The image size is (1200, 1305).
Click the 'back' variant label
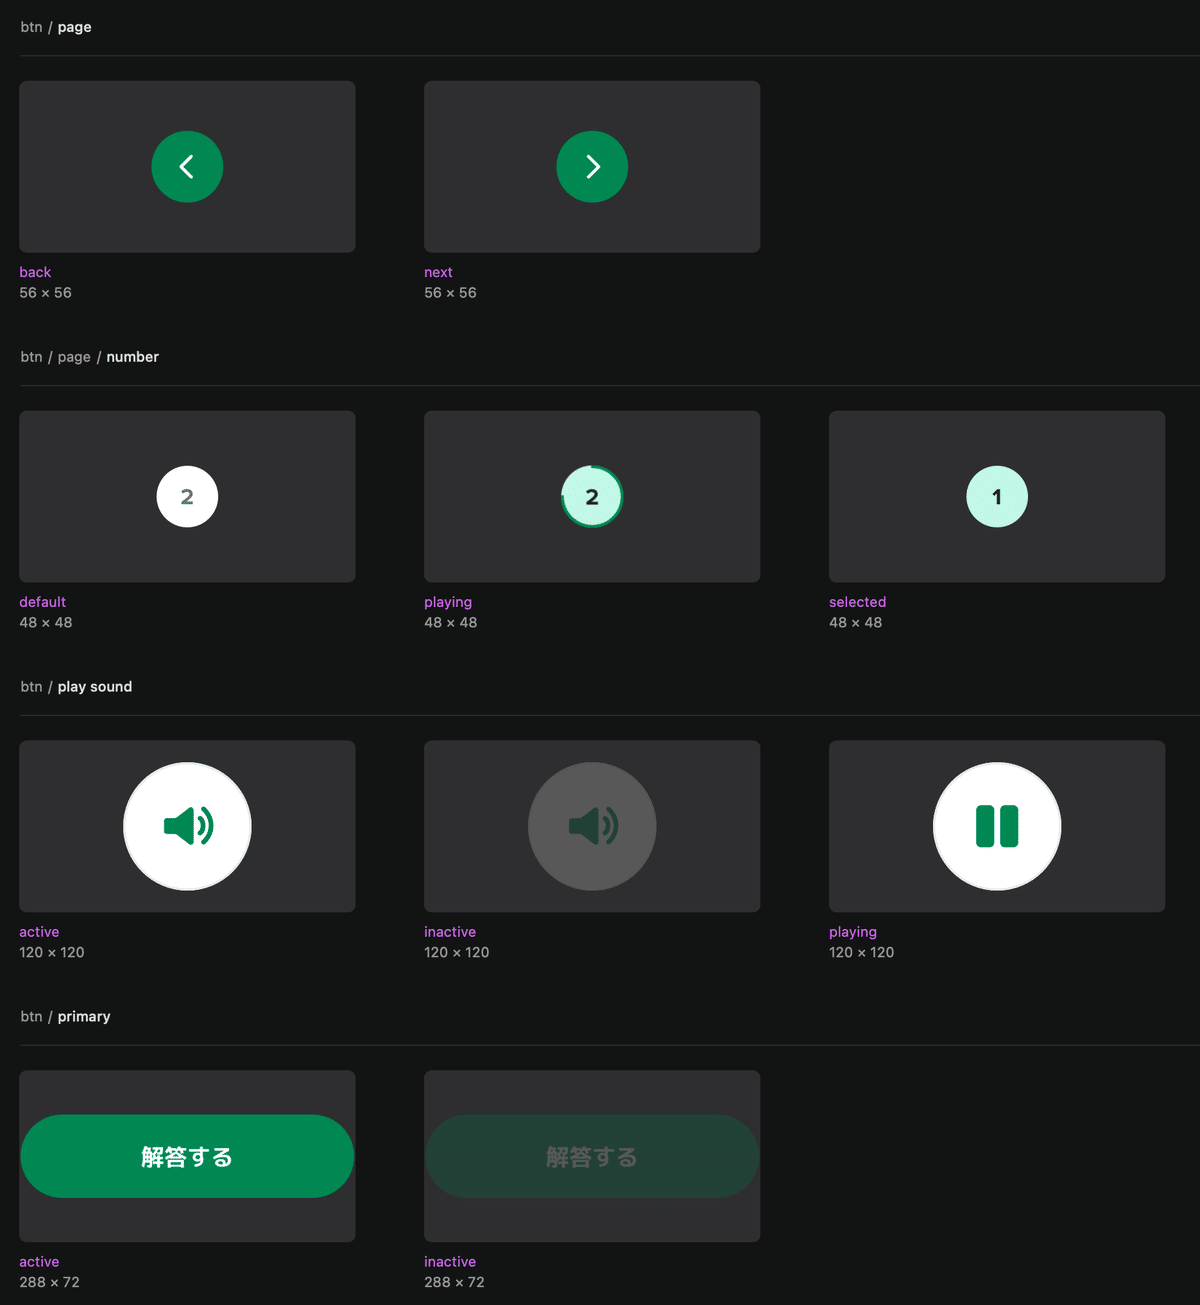tap(35, 272)
